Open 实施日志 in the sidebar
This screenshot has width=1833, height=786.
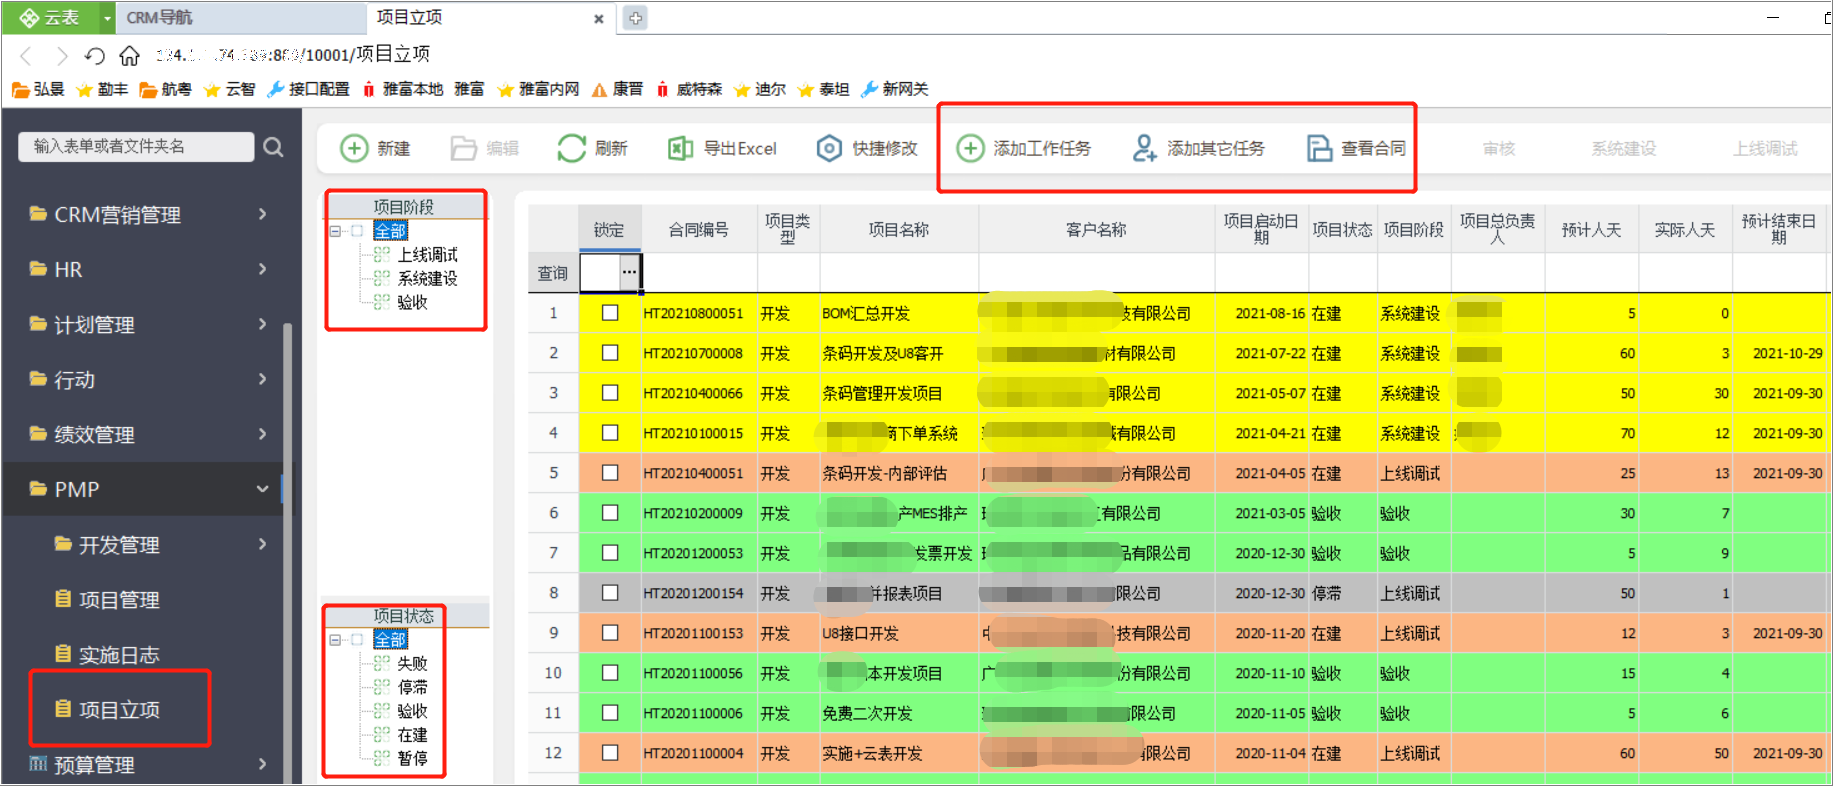click(x=119, y=655)
